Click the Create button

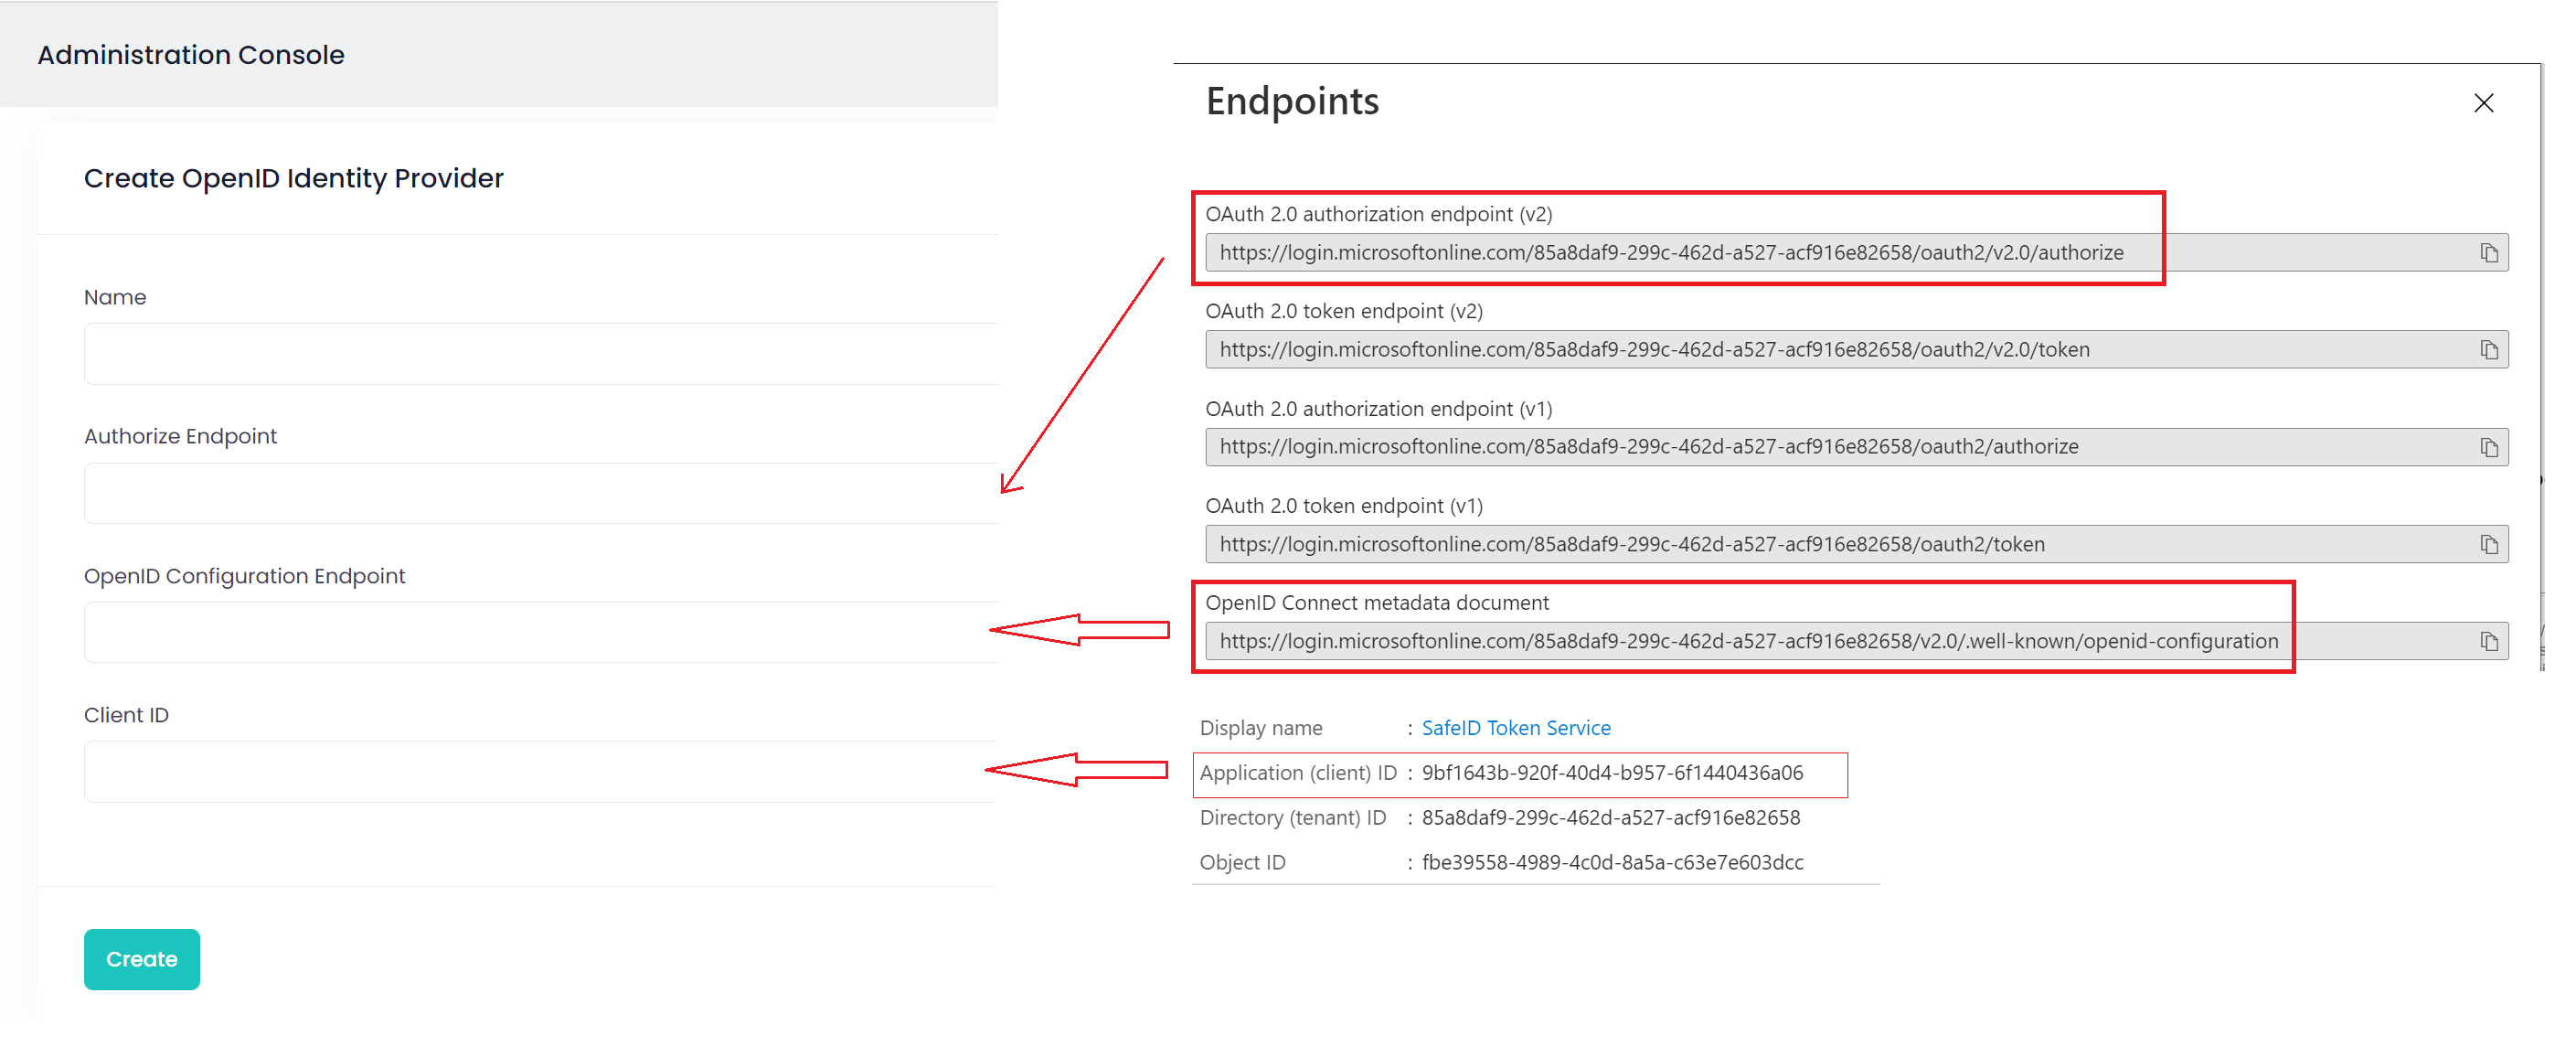point(141,958)
